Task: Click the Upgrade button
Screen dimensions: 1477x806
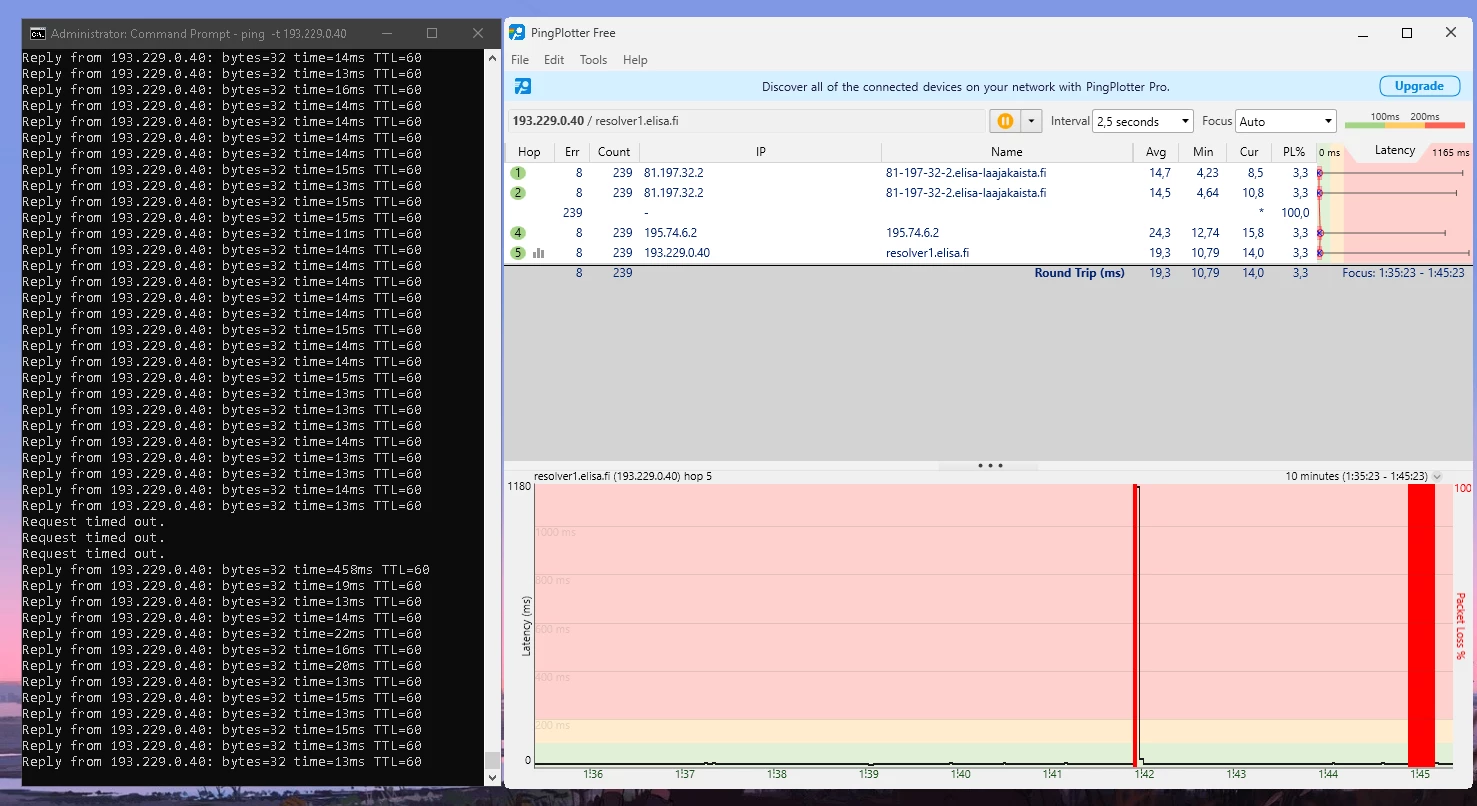Action: (x=1418, y=86)
